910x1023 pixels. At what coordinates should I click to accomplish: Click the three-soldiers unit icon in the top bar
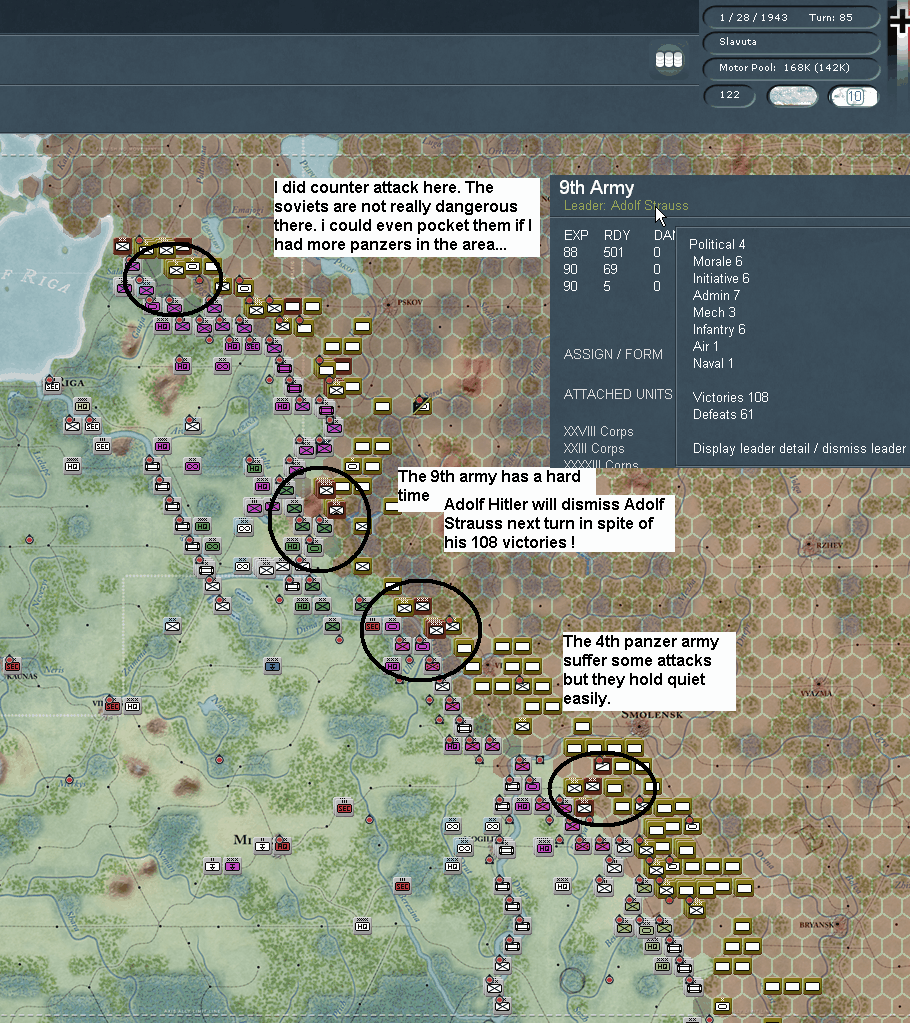669,59
